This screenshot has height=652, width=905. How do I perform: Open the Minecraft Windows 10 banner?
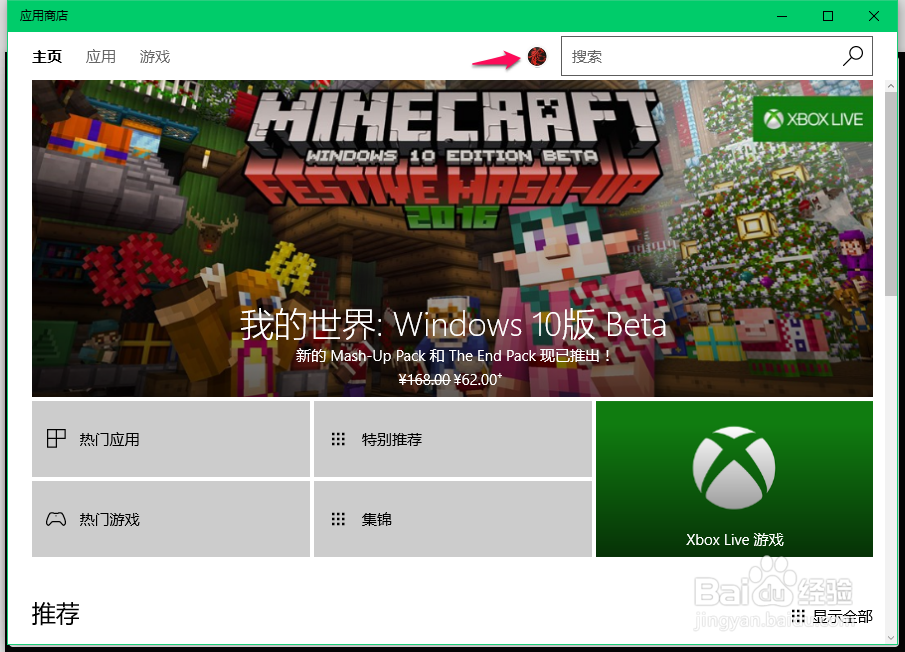(x=452, y=238)
